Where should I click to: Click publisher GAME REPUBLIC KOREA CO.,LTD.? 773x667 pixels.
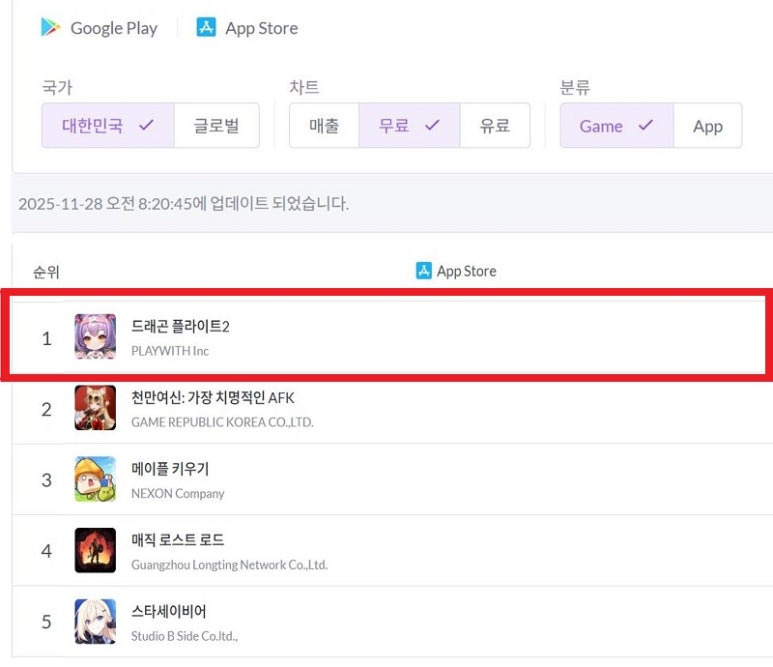(x=222, y=422)
